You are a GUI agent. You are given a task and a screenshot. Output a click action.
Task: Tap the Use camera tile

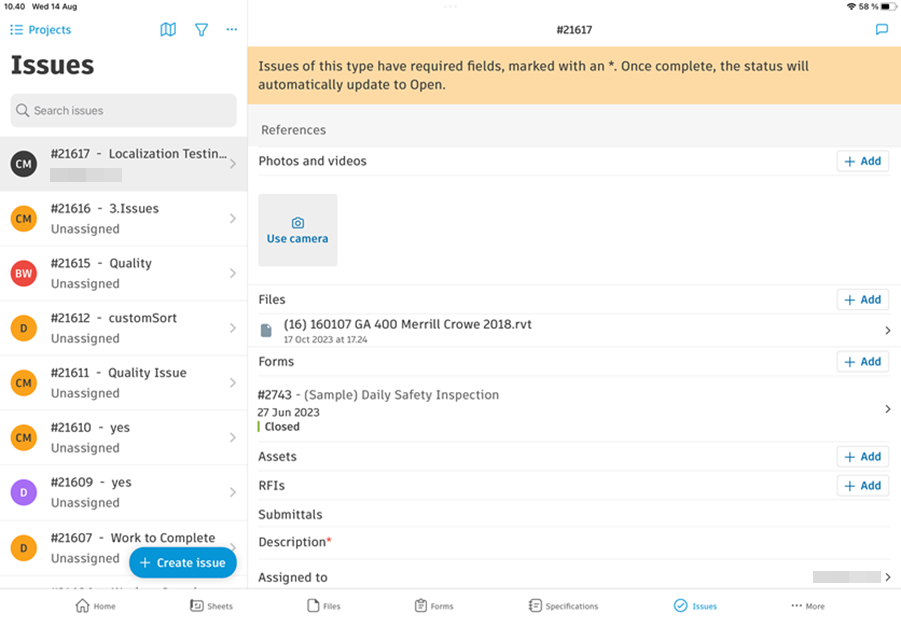tap(298, 230)
